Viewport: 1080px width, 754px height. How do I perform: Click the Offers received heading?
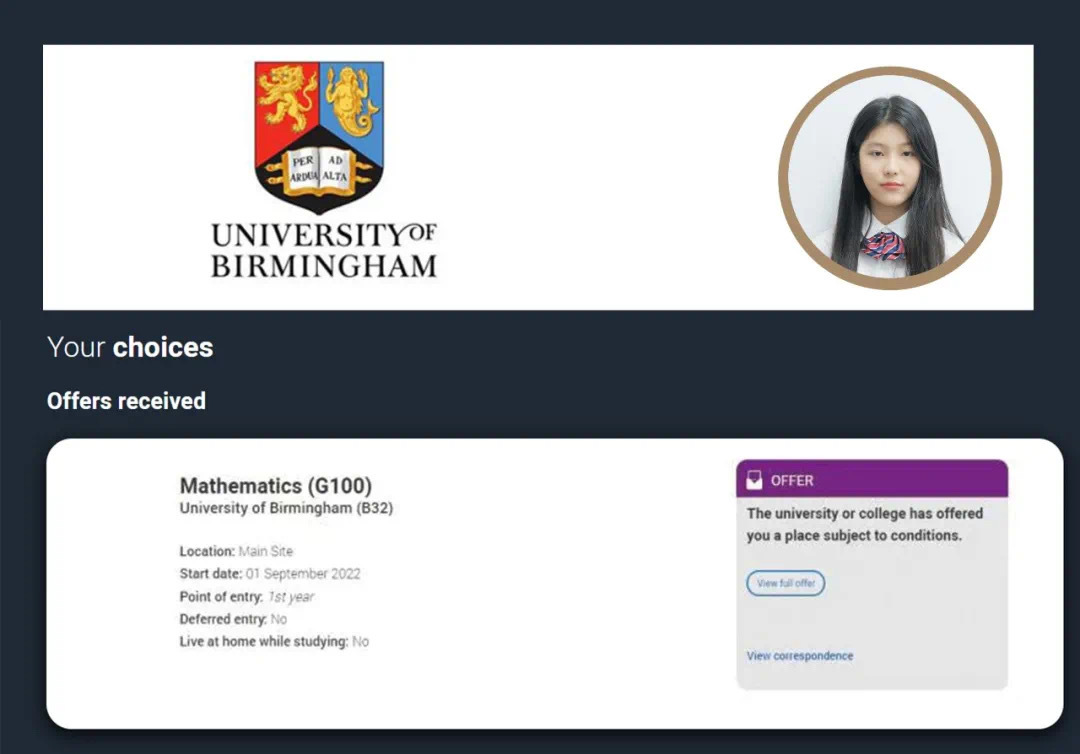pyautogui.click(x=126, y=401)
